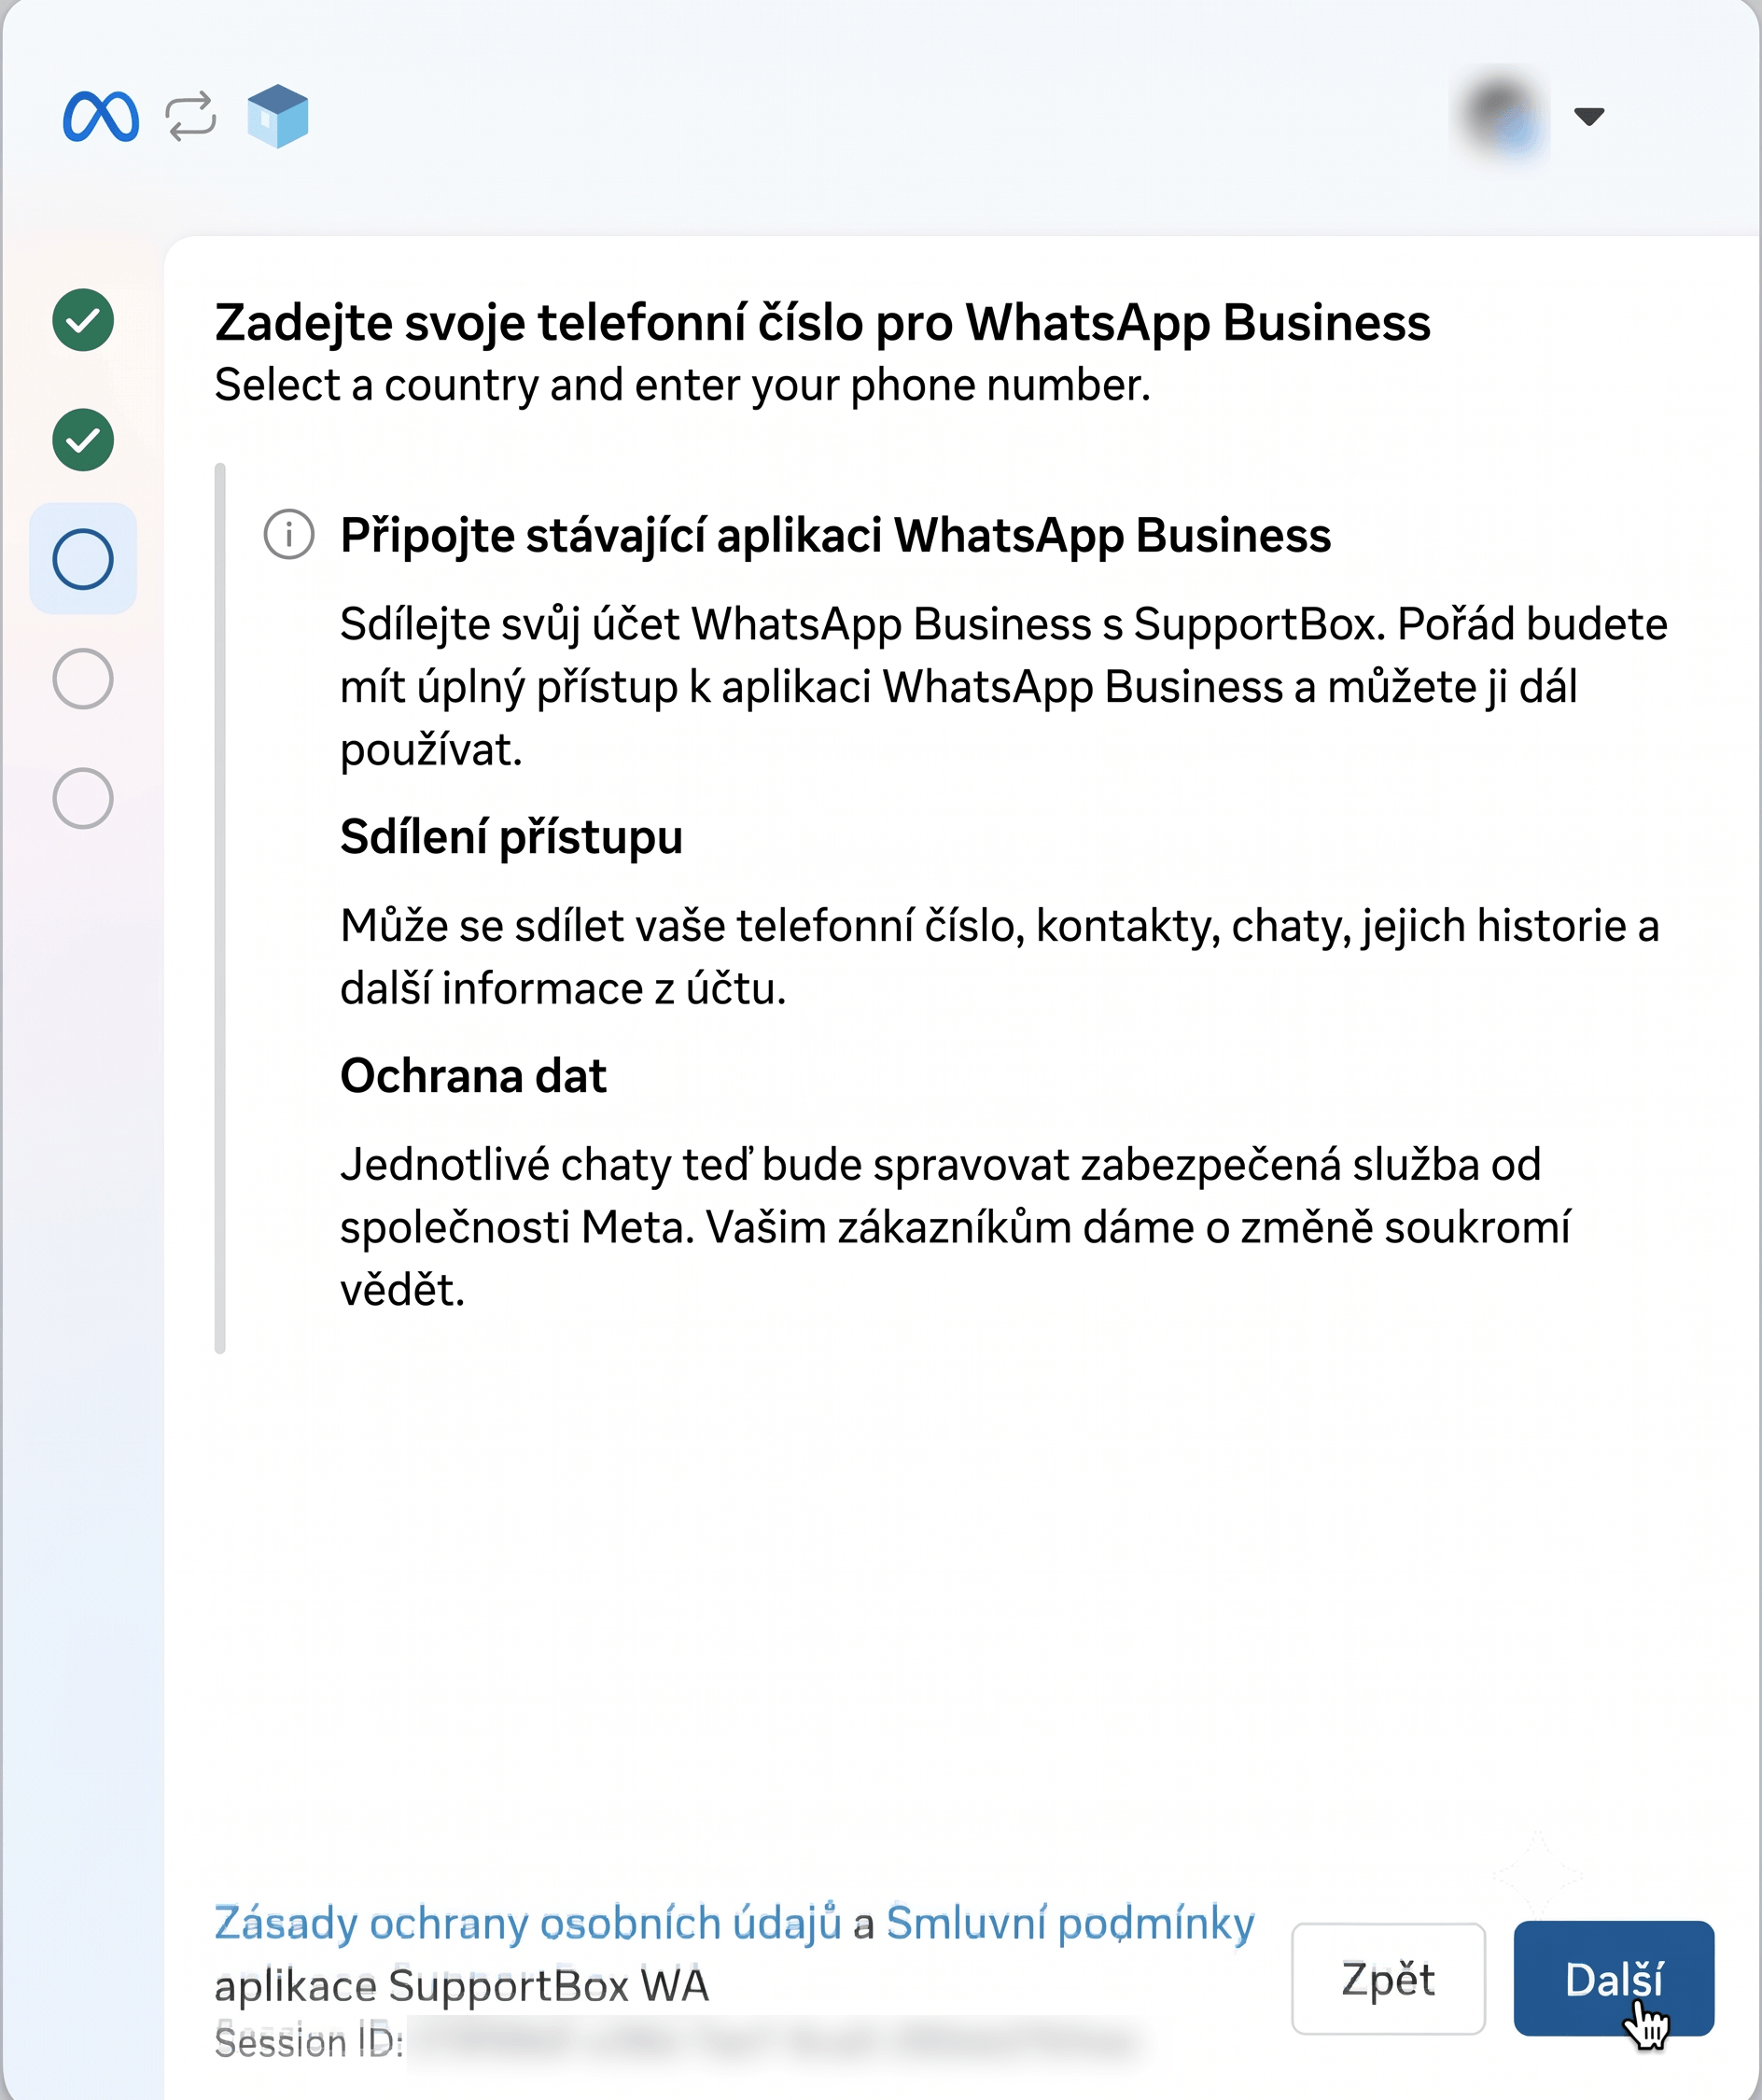
Task: Click the info icon beside Připojte heading
Action: [289, 535]
